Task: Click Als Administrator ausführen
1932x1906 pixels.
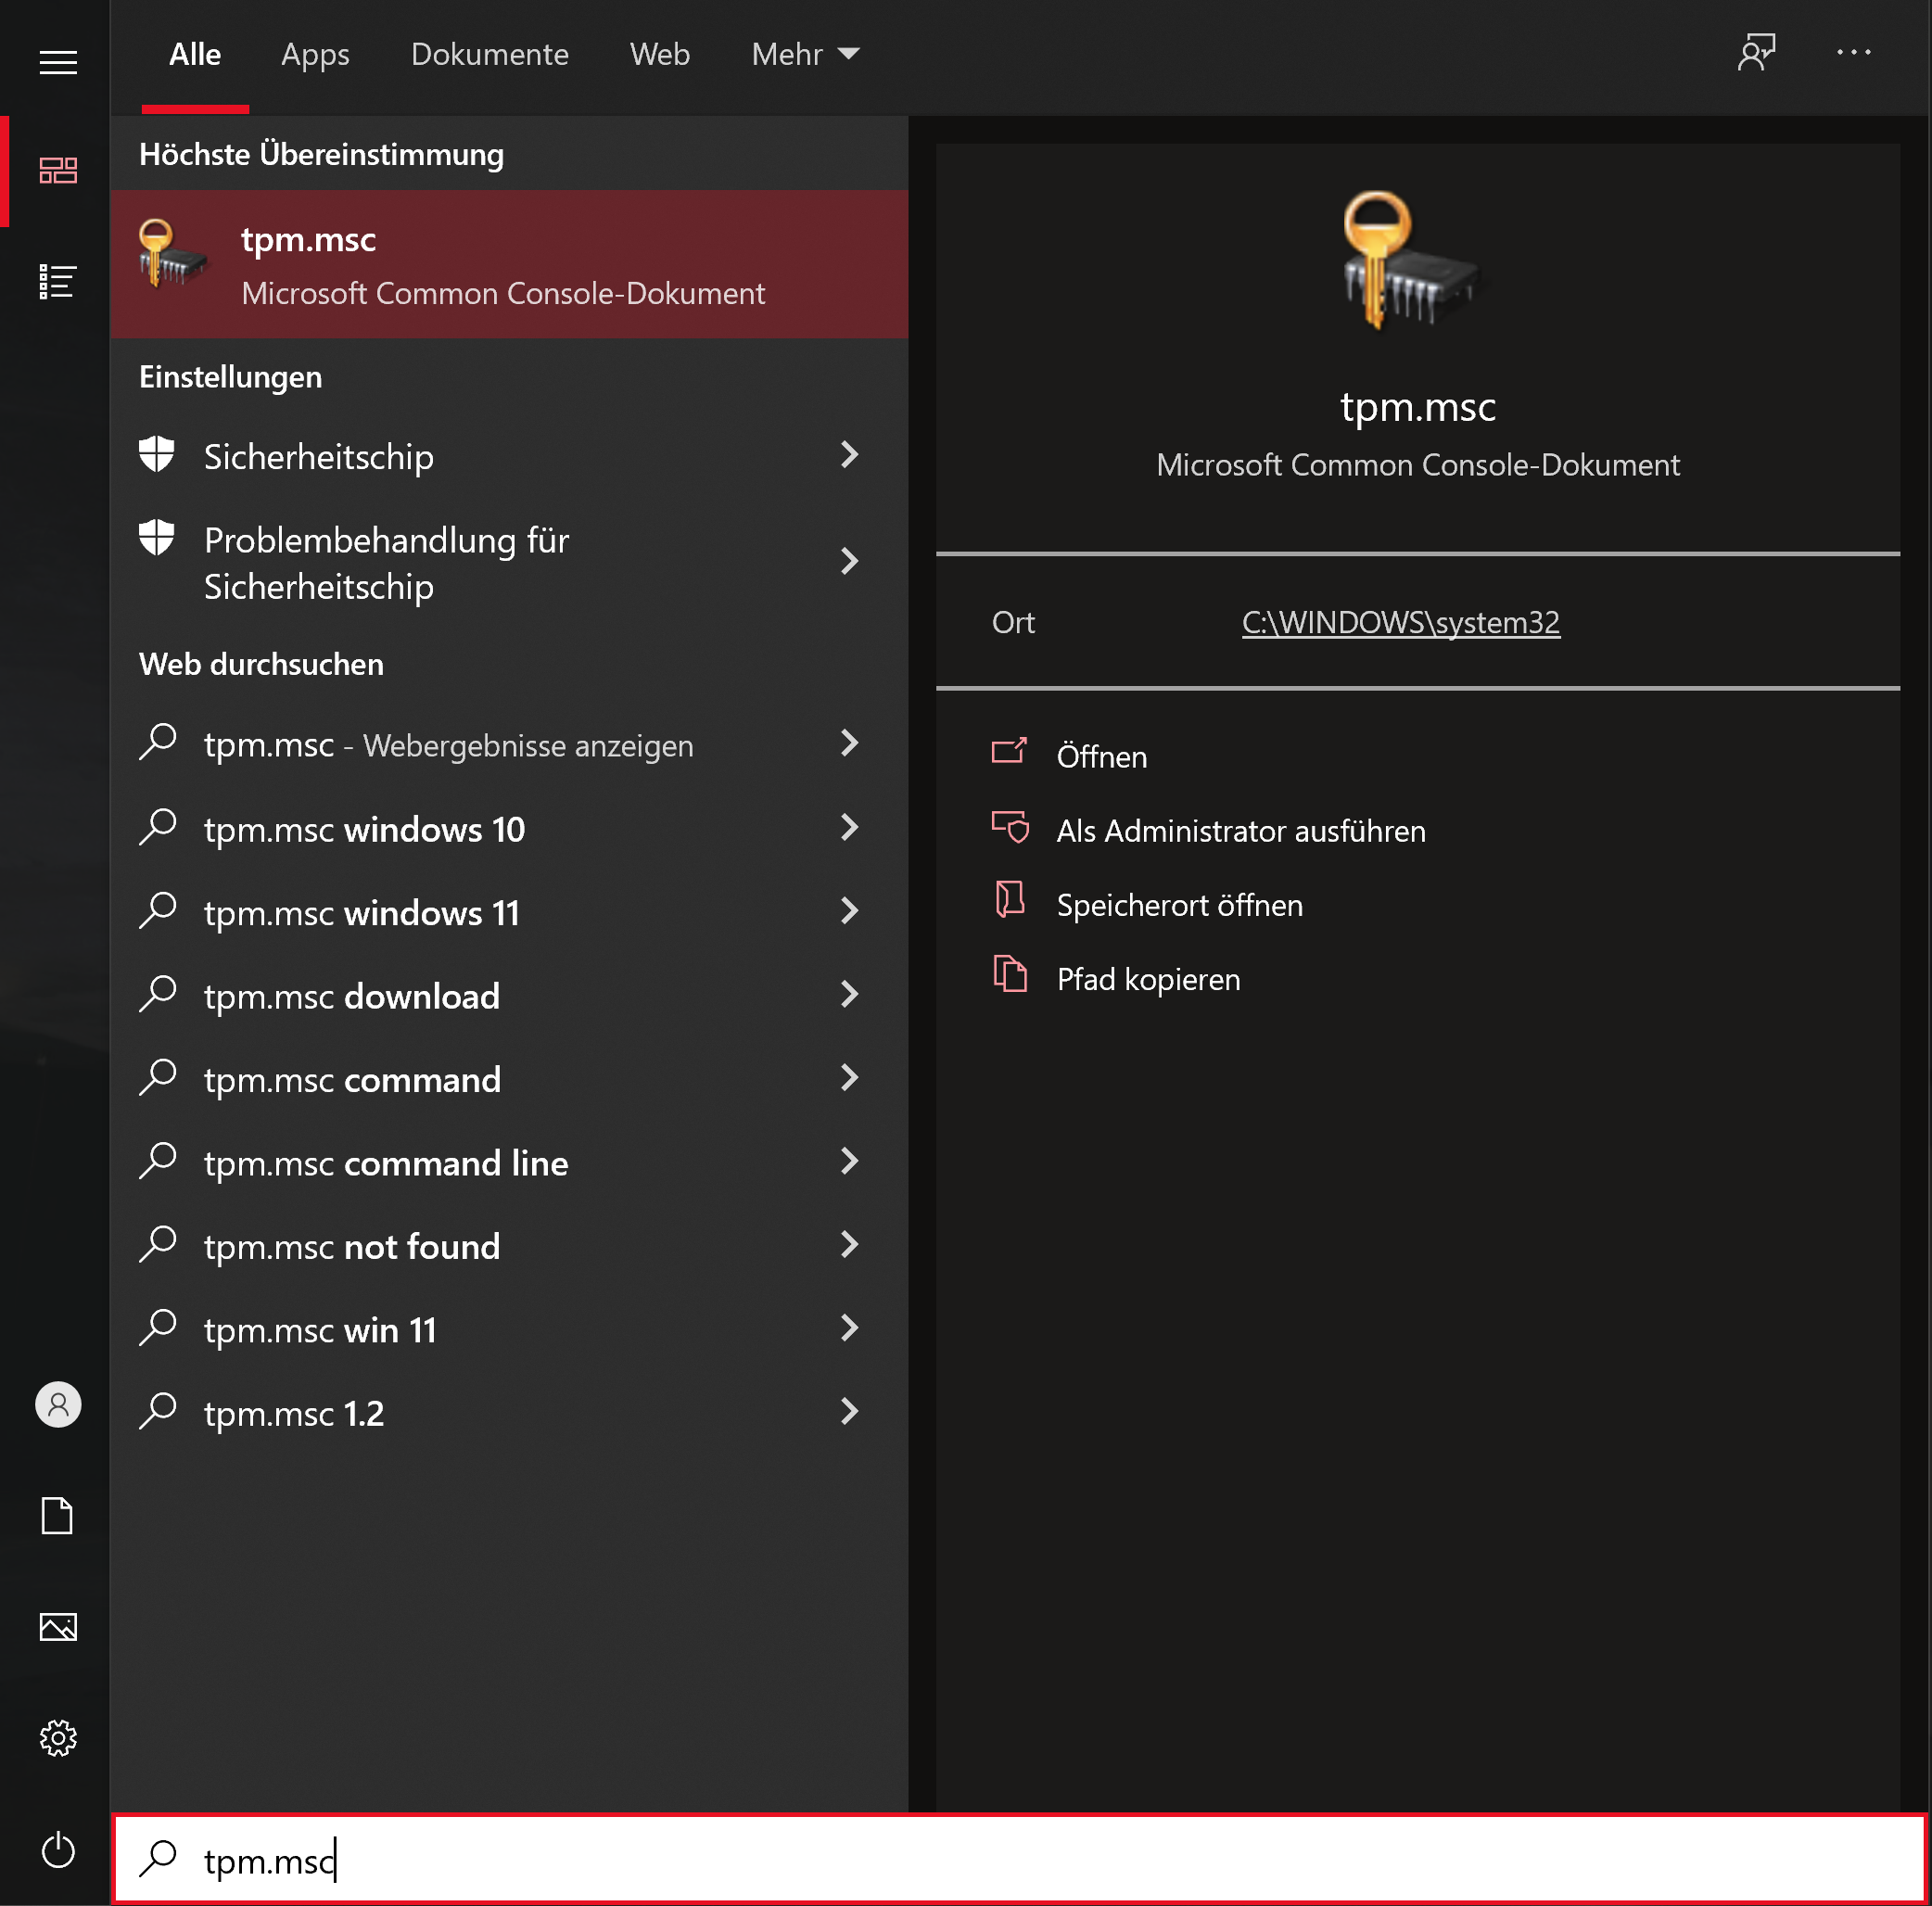Action: (1240, 831)
